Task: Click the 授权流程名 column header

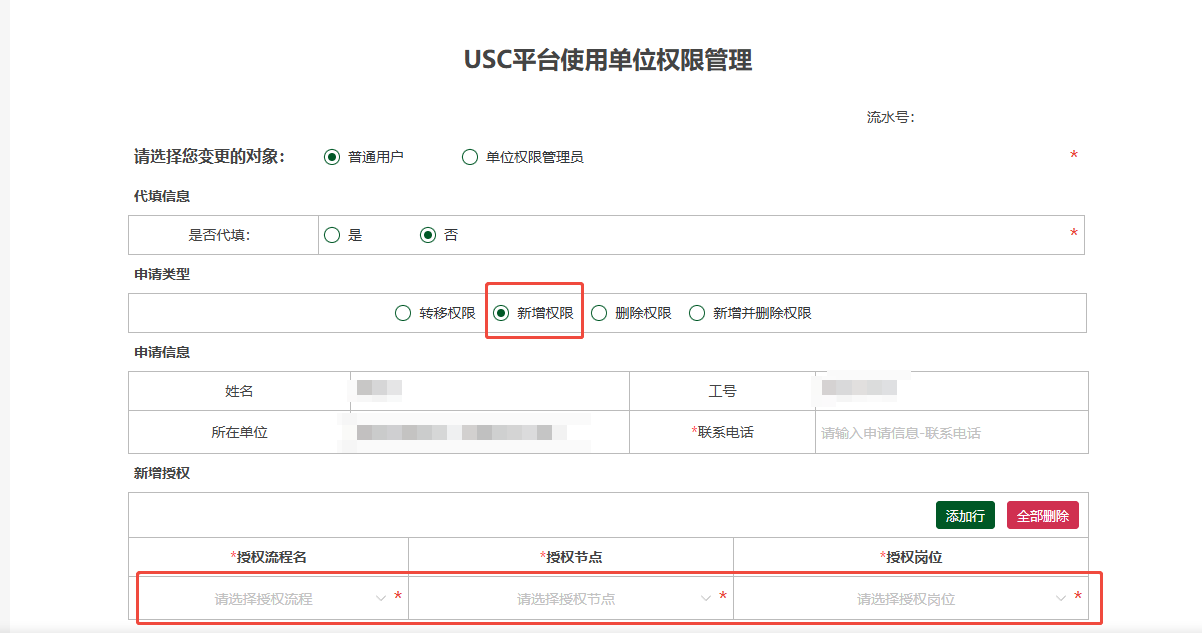Action: point(268,556)
